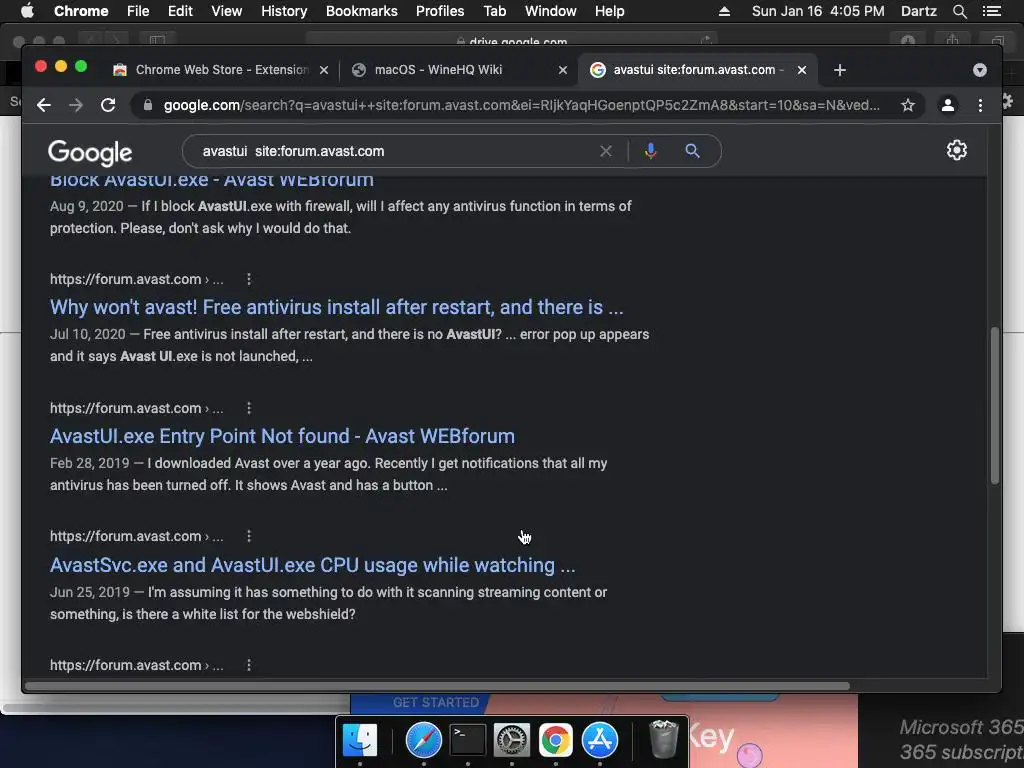Open 'Block AvastUI.exe - Avast WEBforum' result
The width and height of the screenshot is (1024, 768).
pyautogui.click(x=212, y=181)
